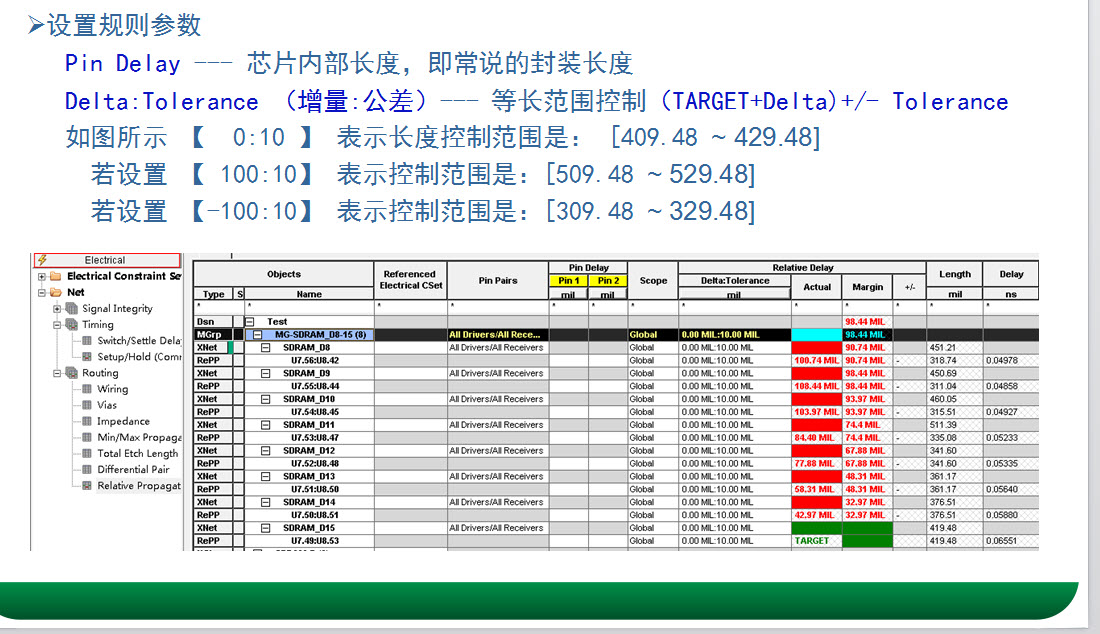Click the lightning bolt icon on Electrical tab

(x=42, y=260)
